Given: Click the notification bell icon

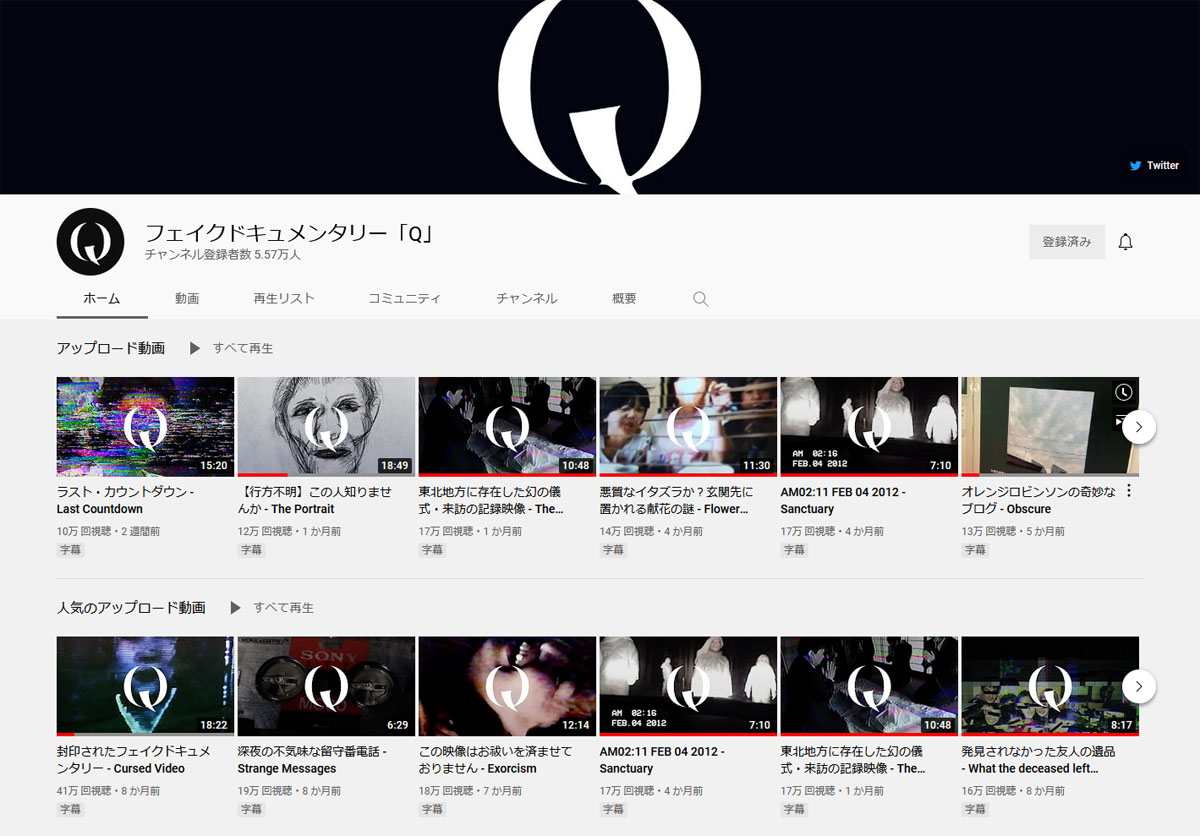Looking at the screenshot, I should click(x=1125, y=242).
